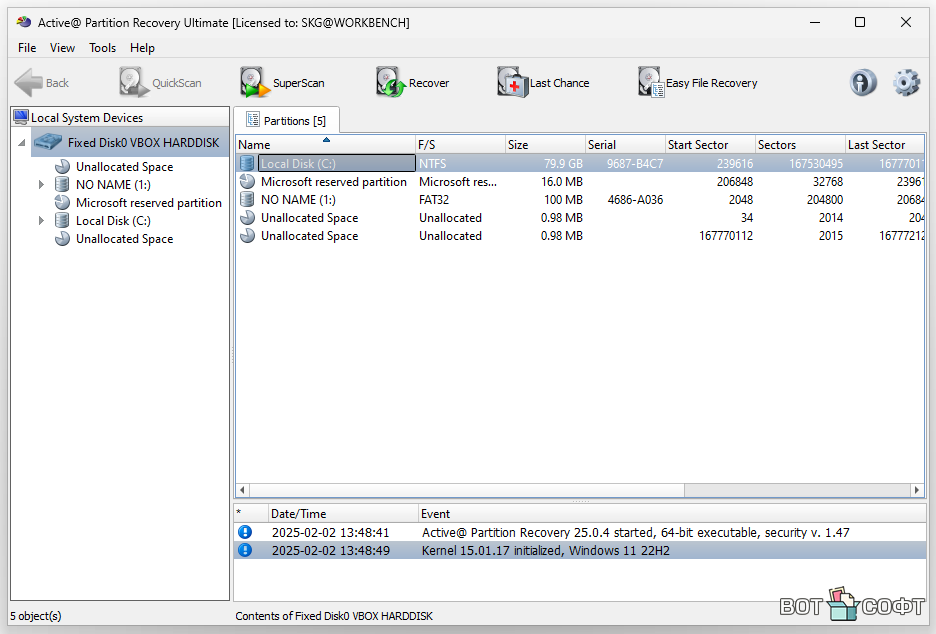Click the Date/Time log column header
The width and height of the screenshot is (936, 634).
343,513
